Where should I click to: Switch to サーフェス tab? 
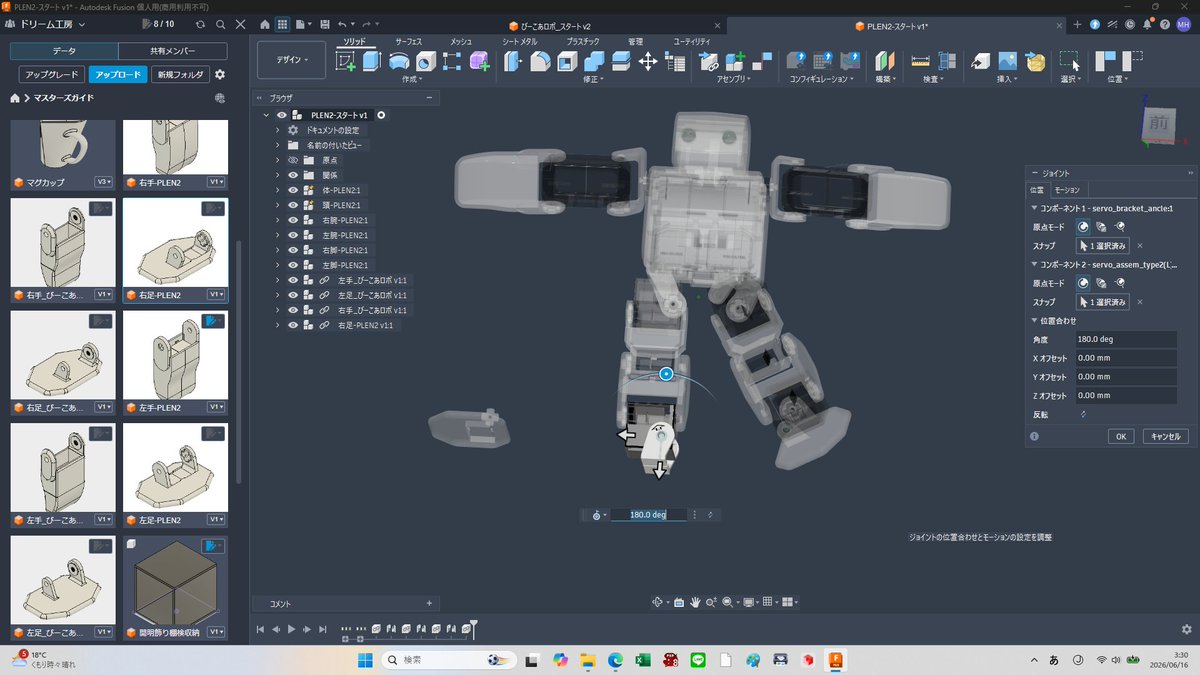pyautogui.click(x=408, y=41)
